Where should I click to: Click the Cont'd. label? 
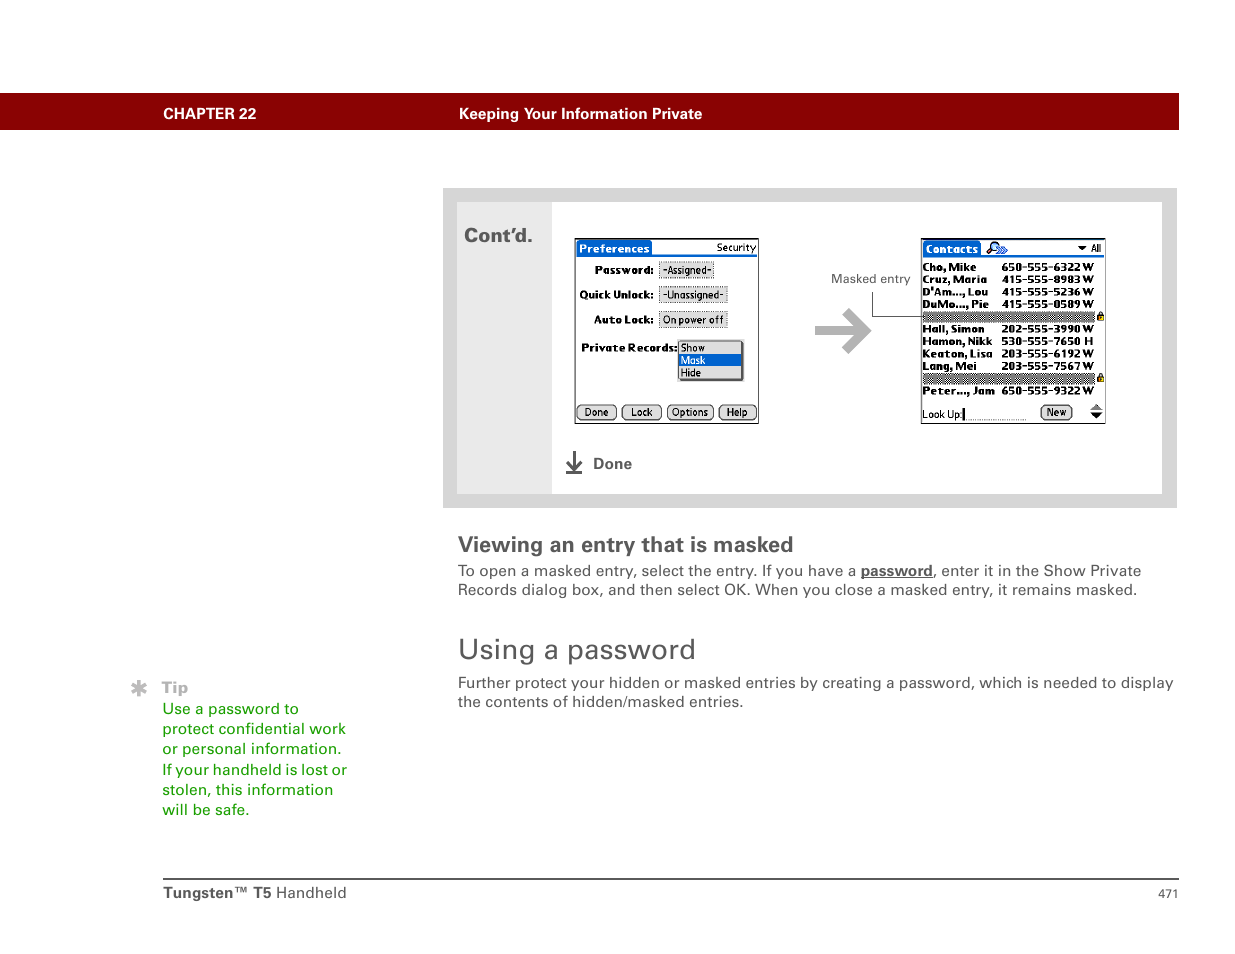498,237
